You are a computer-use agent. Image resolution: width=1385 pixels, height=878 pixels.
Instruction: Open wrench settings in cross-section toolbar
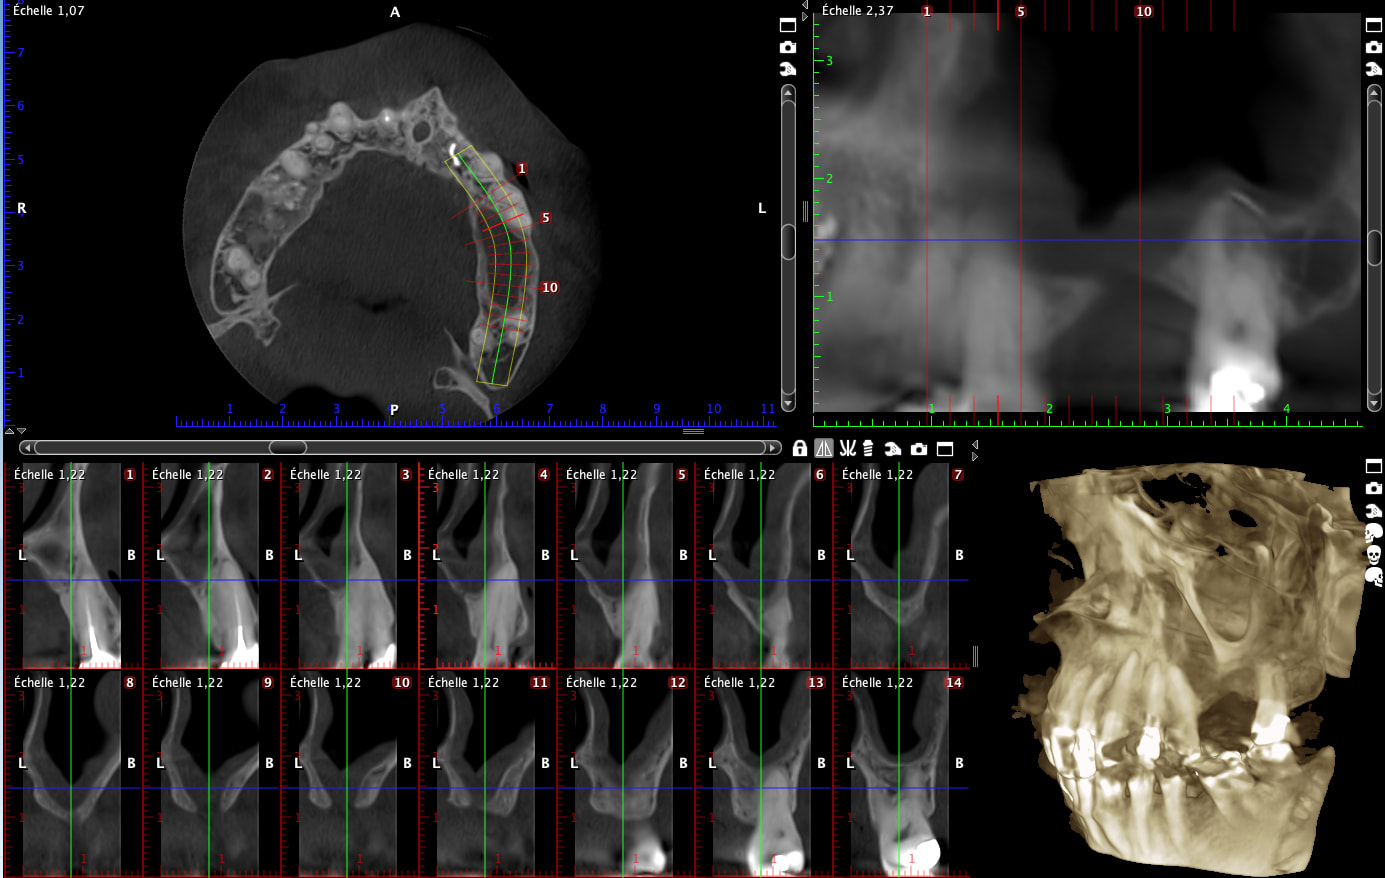pos(893,449)
